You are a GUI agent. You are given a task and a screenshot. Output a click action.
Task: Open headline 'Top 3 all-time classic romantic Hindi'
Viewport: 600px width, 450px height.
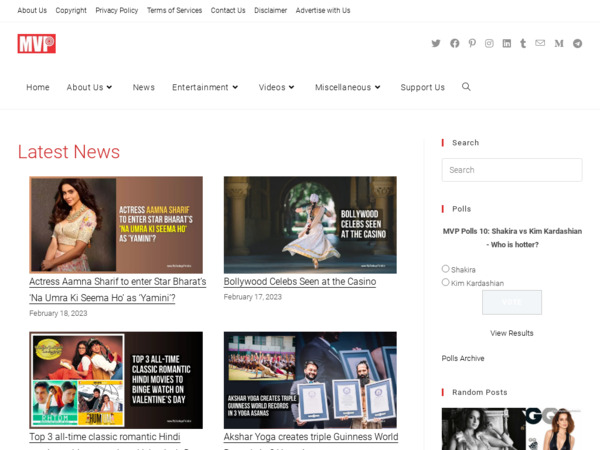pyautogui.click(x=105, y=437)
